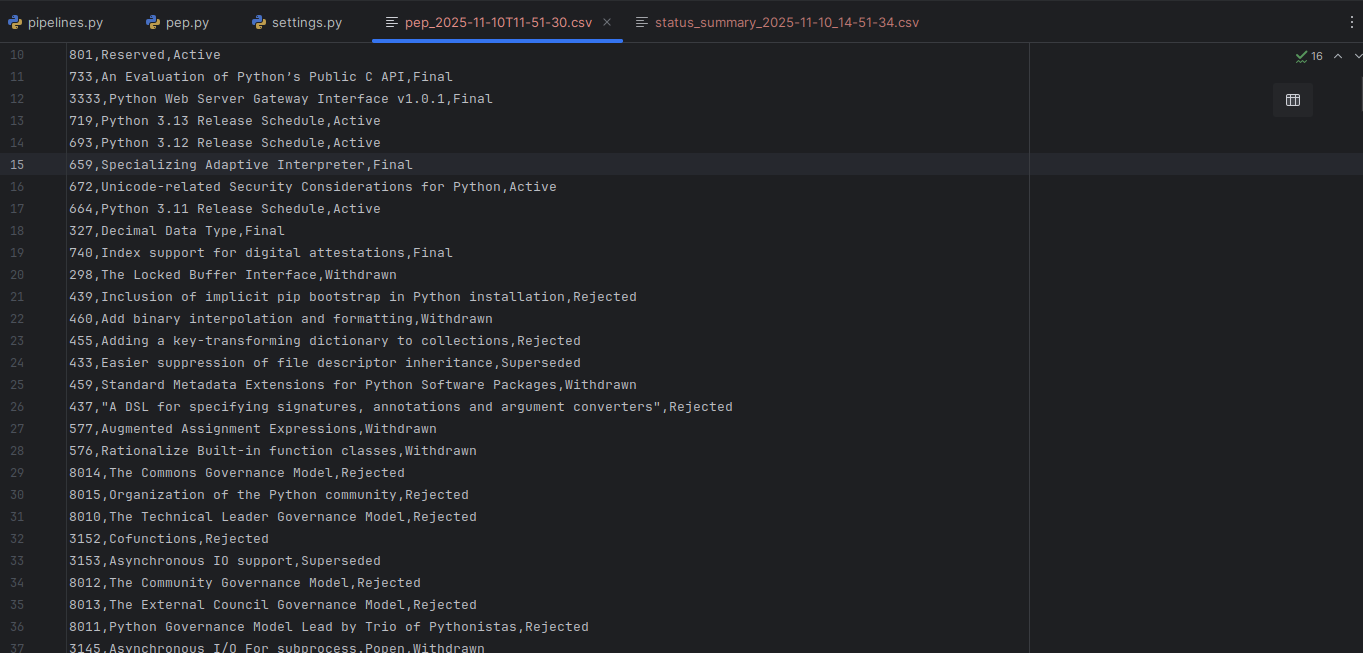The width and height of the screenshot is (1363, 653).
Task: Click the inspections checkmark widget
Action: (x=1303, y=56)
